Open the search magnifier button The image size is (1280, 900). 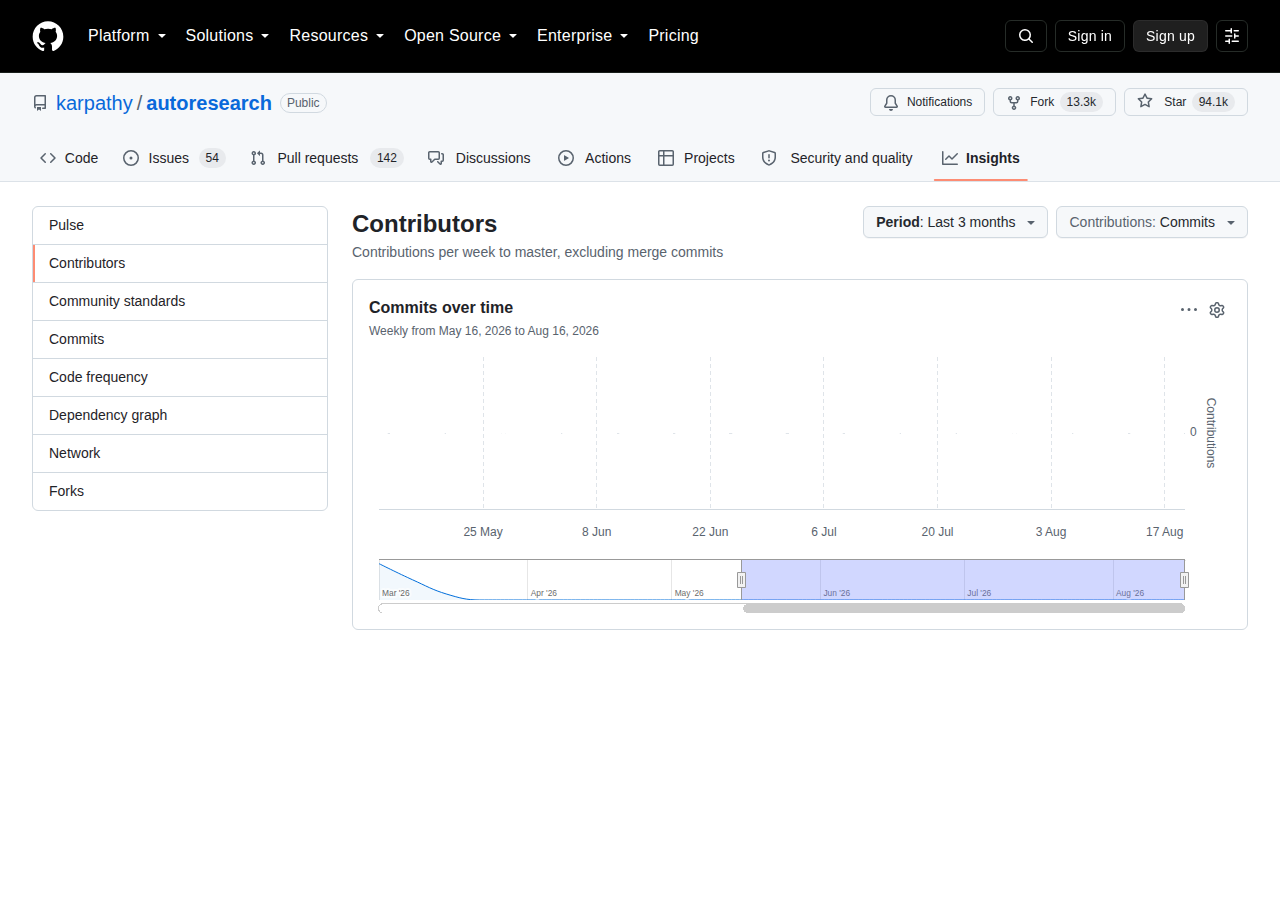pyautogui.click(x=1026, y=36)
